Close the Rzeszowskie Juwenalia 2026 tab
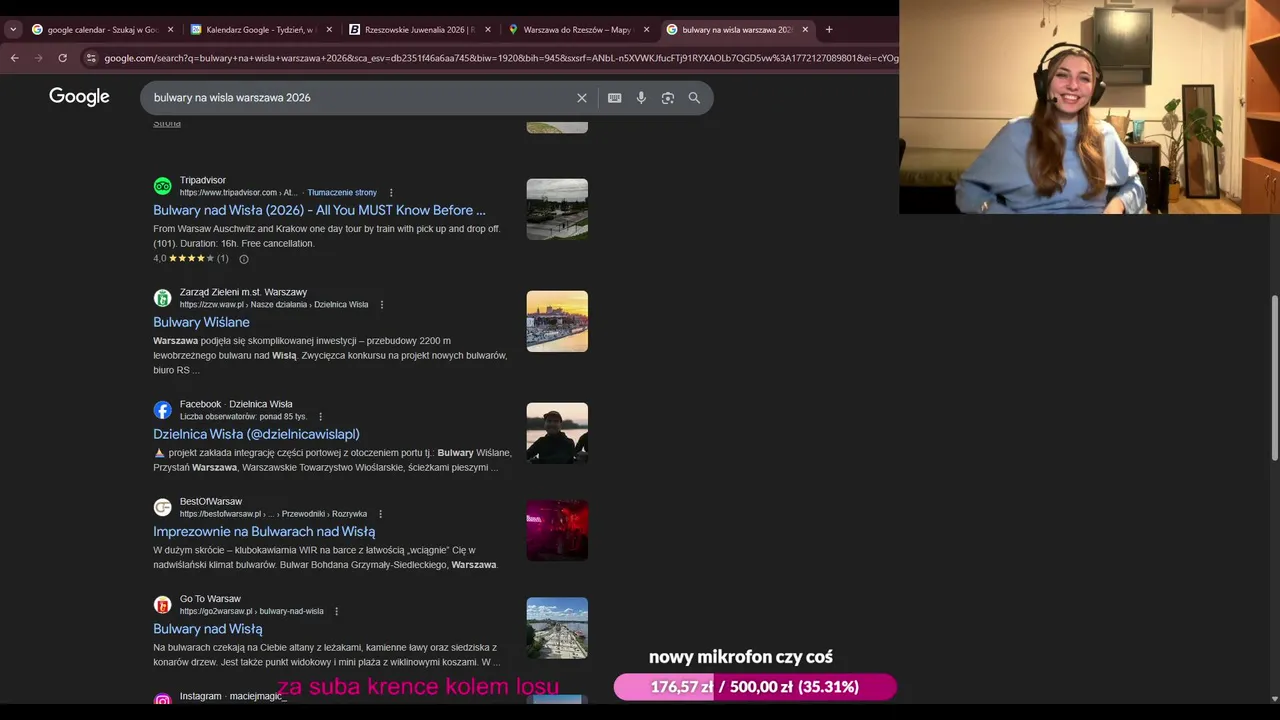This screenshot has width=1280, height=720. tap(488, 29)
